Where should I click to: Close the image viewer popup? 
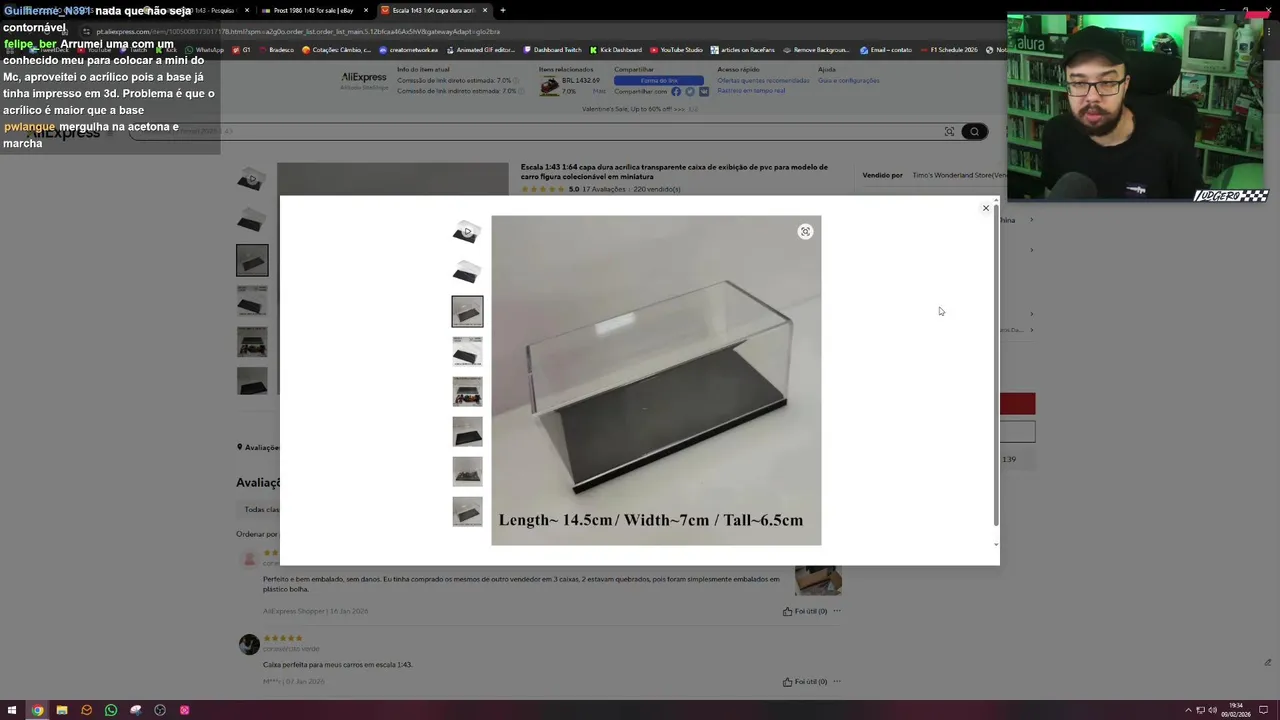(x=985, y=208)
